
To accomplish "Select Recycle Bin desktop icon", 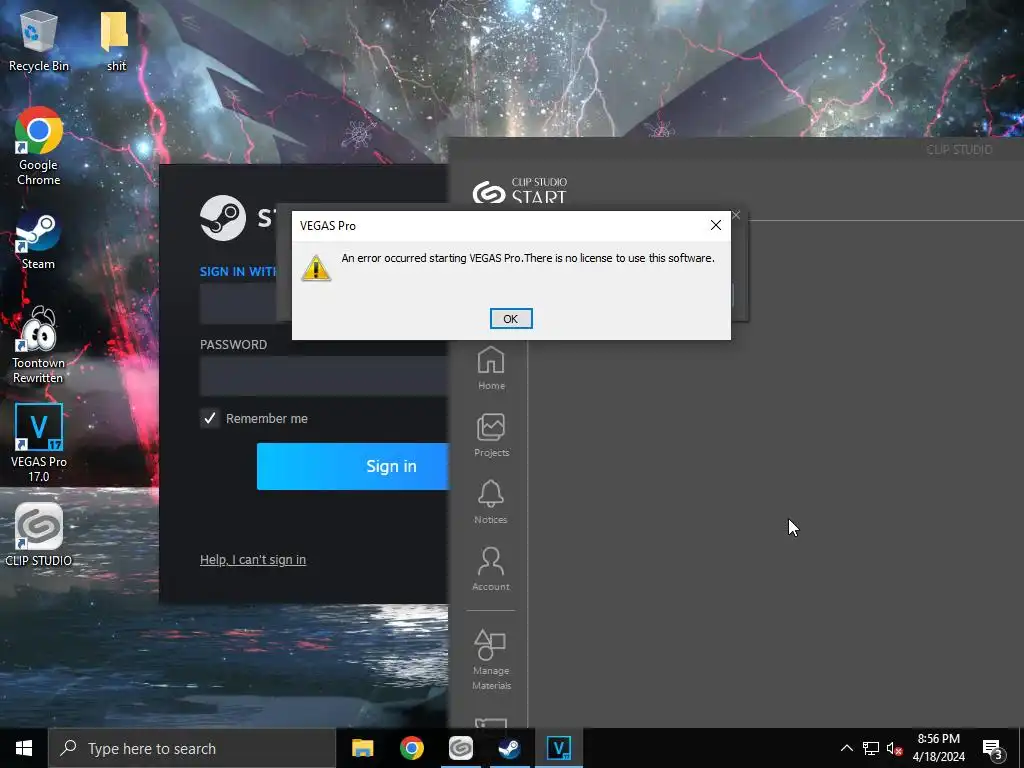I will coord(39,41).
